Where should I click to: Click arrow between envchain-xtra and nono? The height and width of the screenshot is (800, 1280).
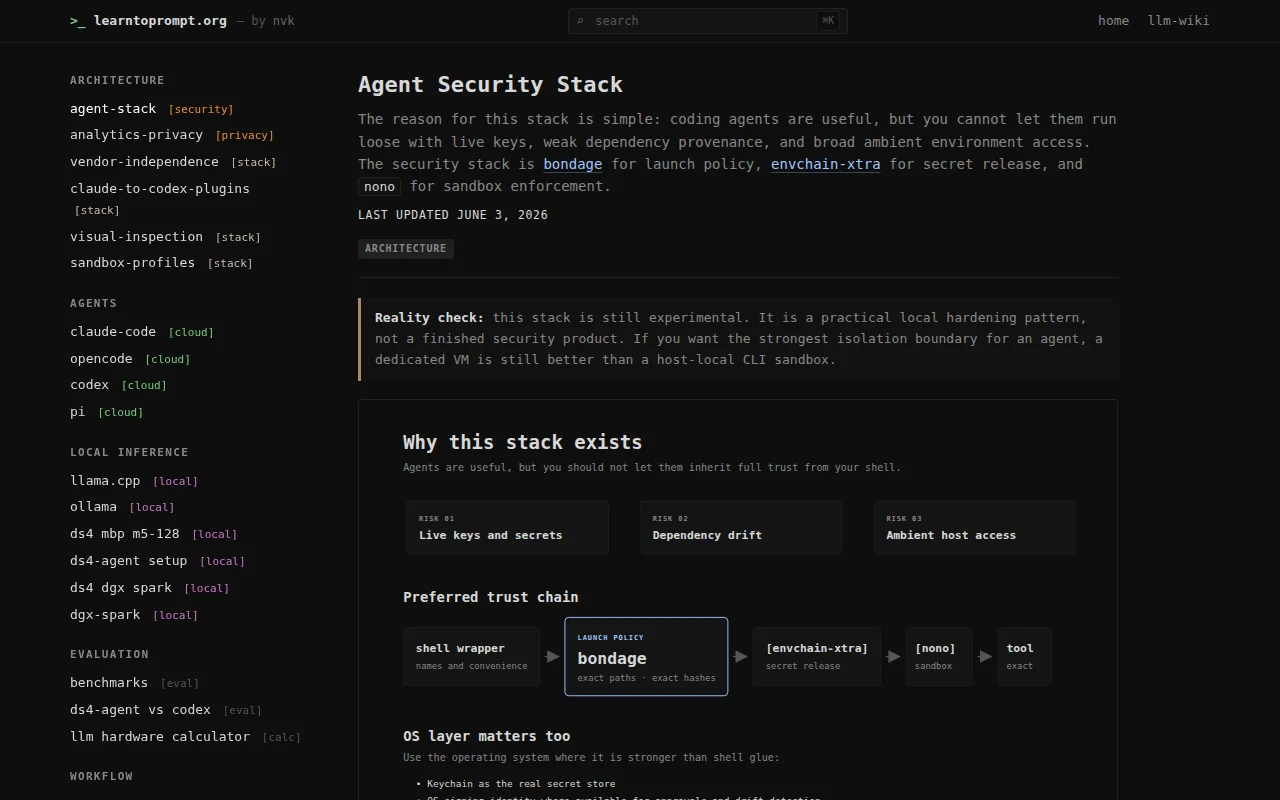point(894,657)
